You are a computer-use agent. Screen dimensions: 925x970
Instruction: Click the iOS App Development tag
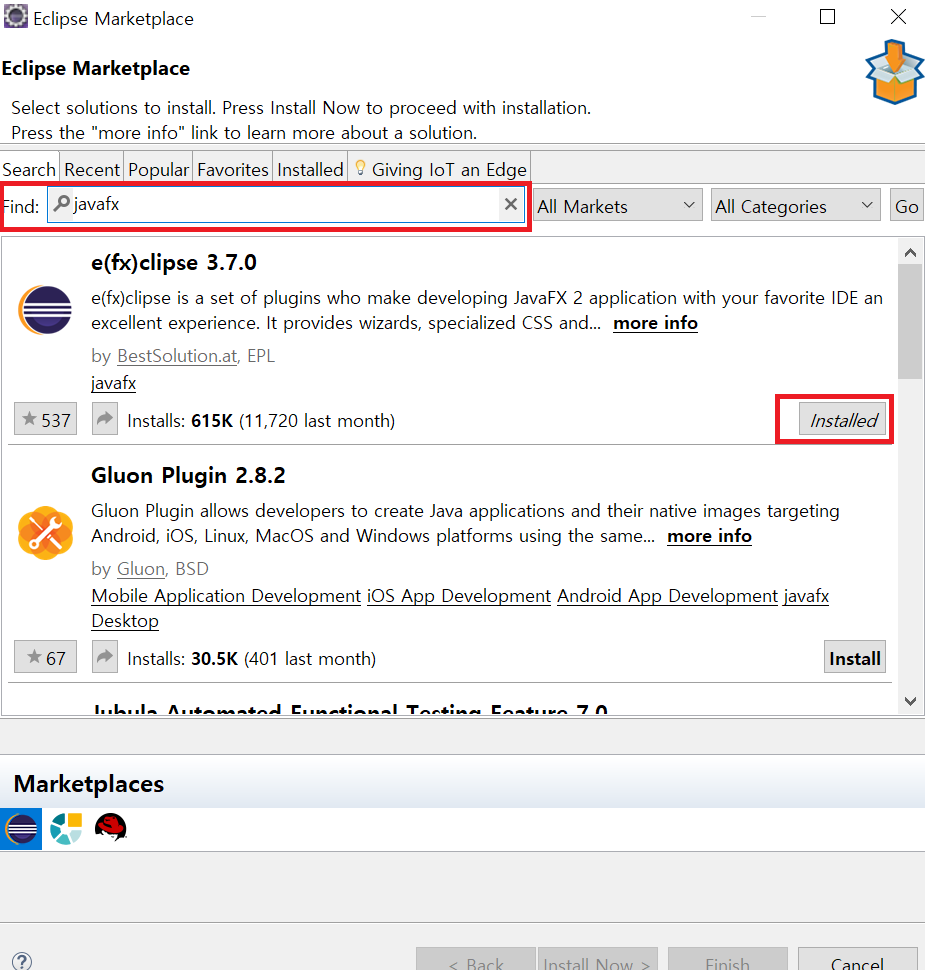point(458,596)
